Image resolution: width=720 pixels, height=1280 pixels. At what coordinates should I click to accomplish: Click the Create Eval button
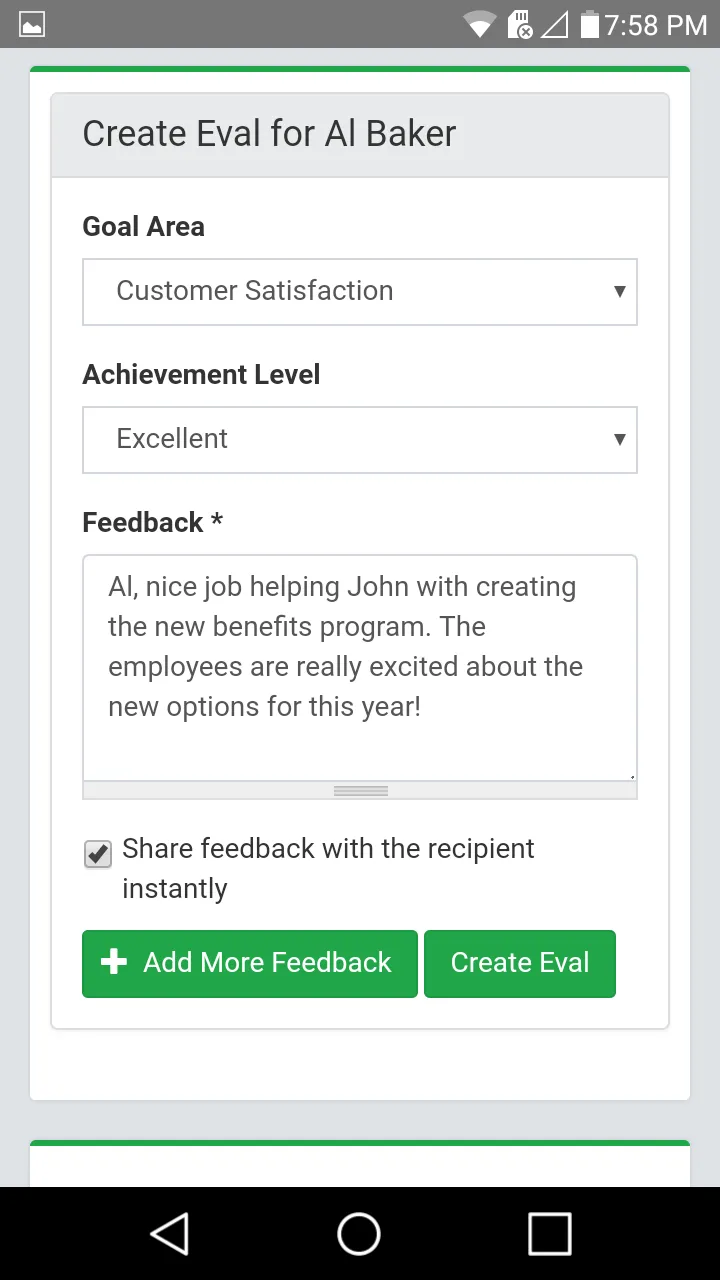[520, 964]
